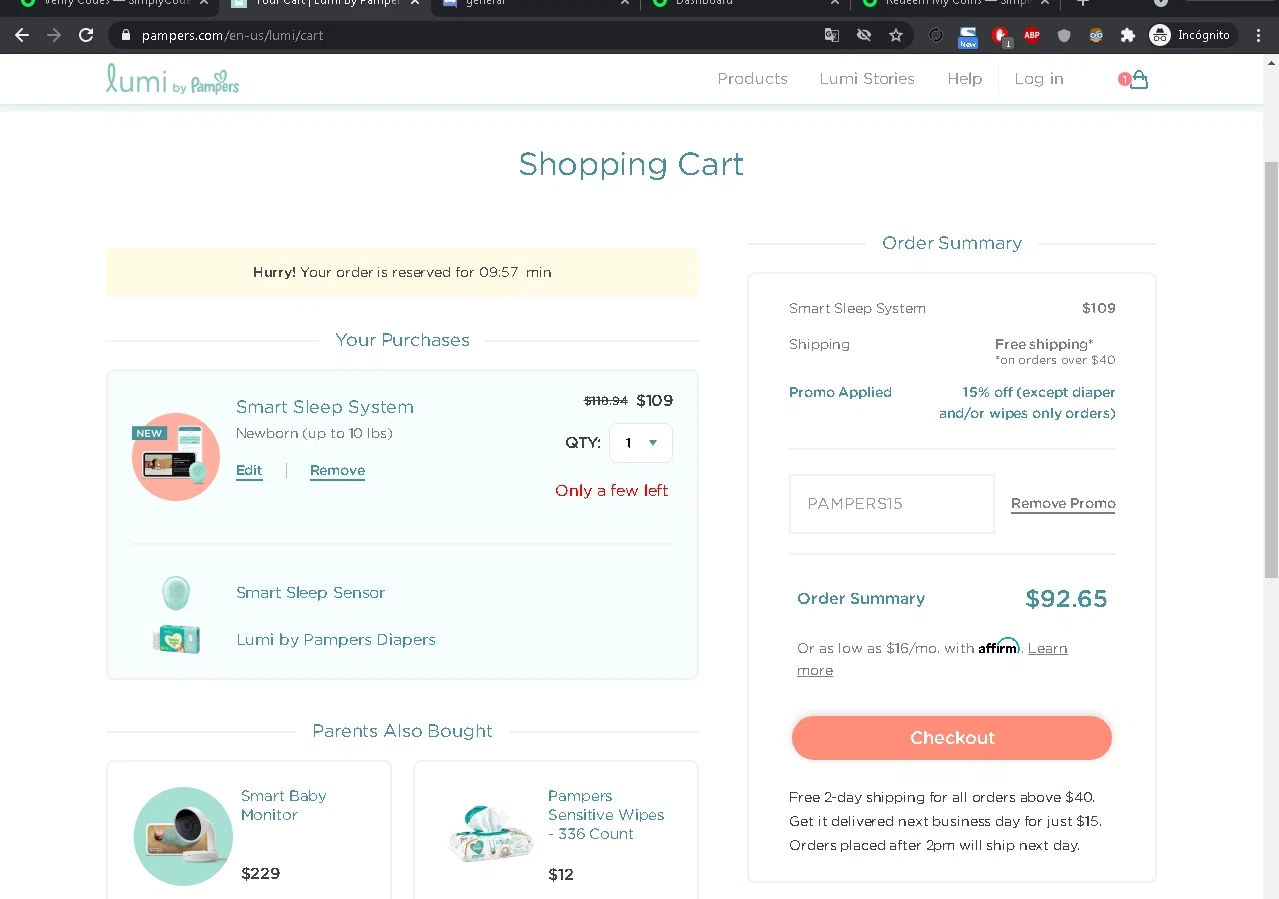Click the owl-eyes extension icon
The image size is (1279, 899).
(x=1096, y=35)
